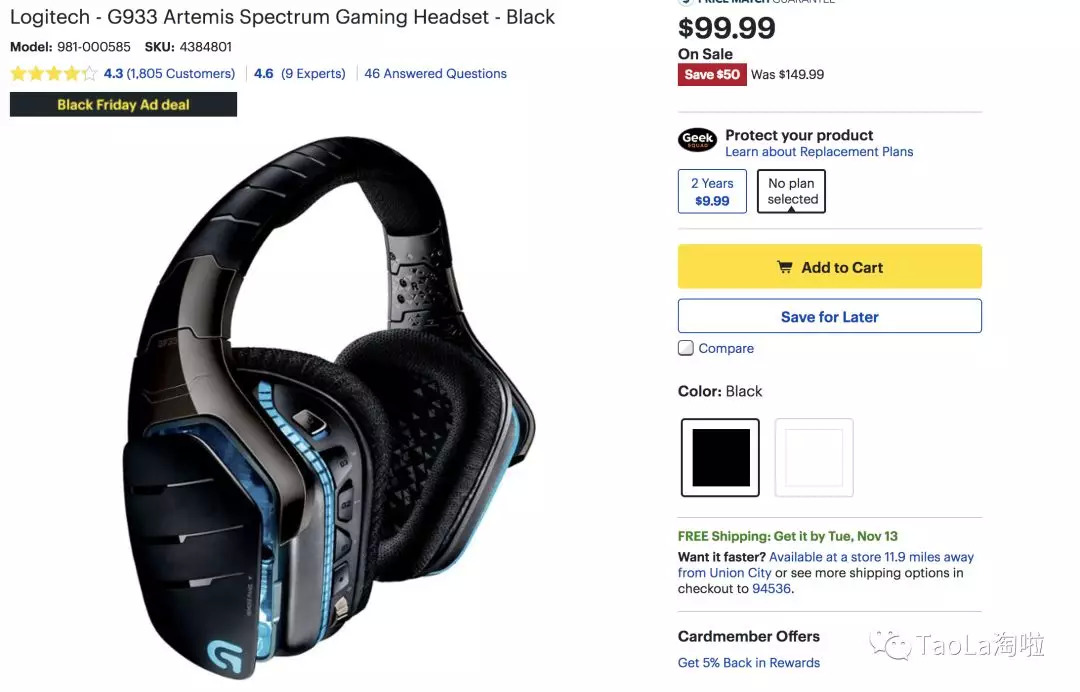Open Learn about Replacement Plans link
Screen dimensions: 1080x692
click(819, 151)
